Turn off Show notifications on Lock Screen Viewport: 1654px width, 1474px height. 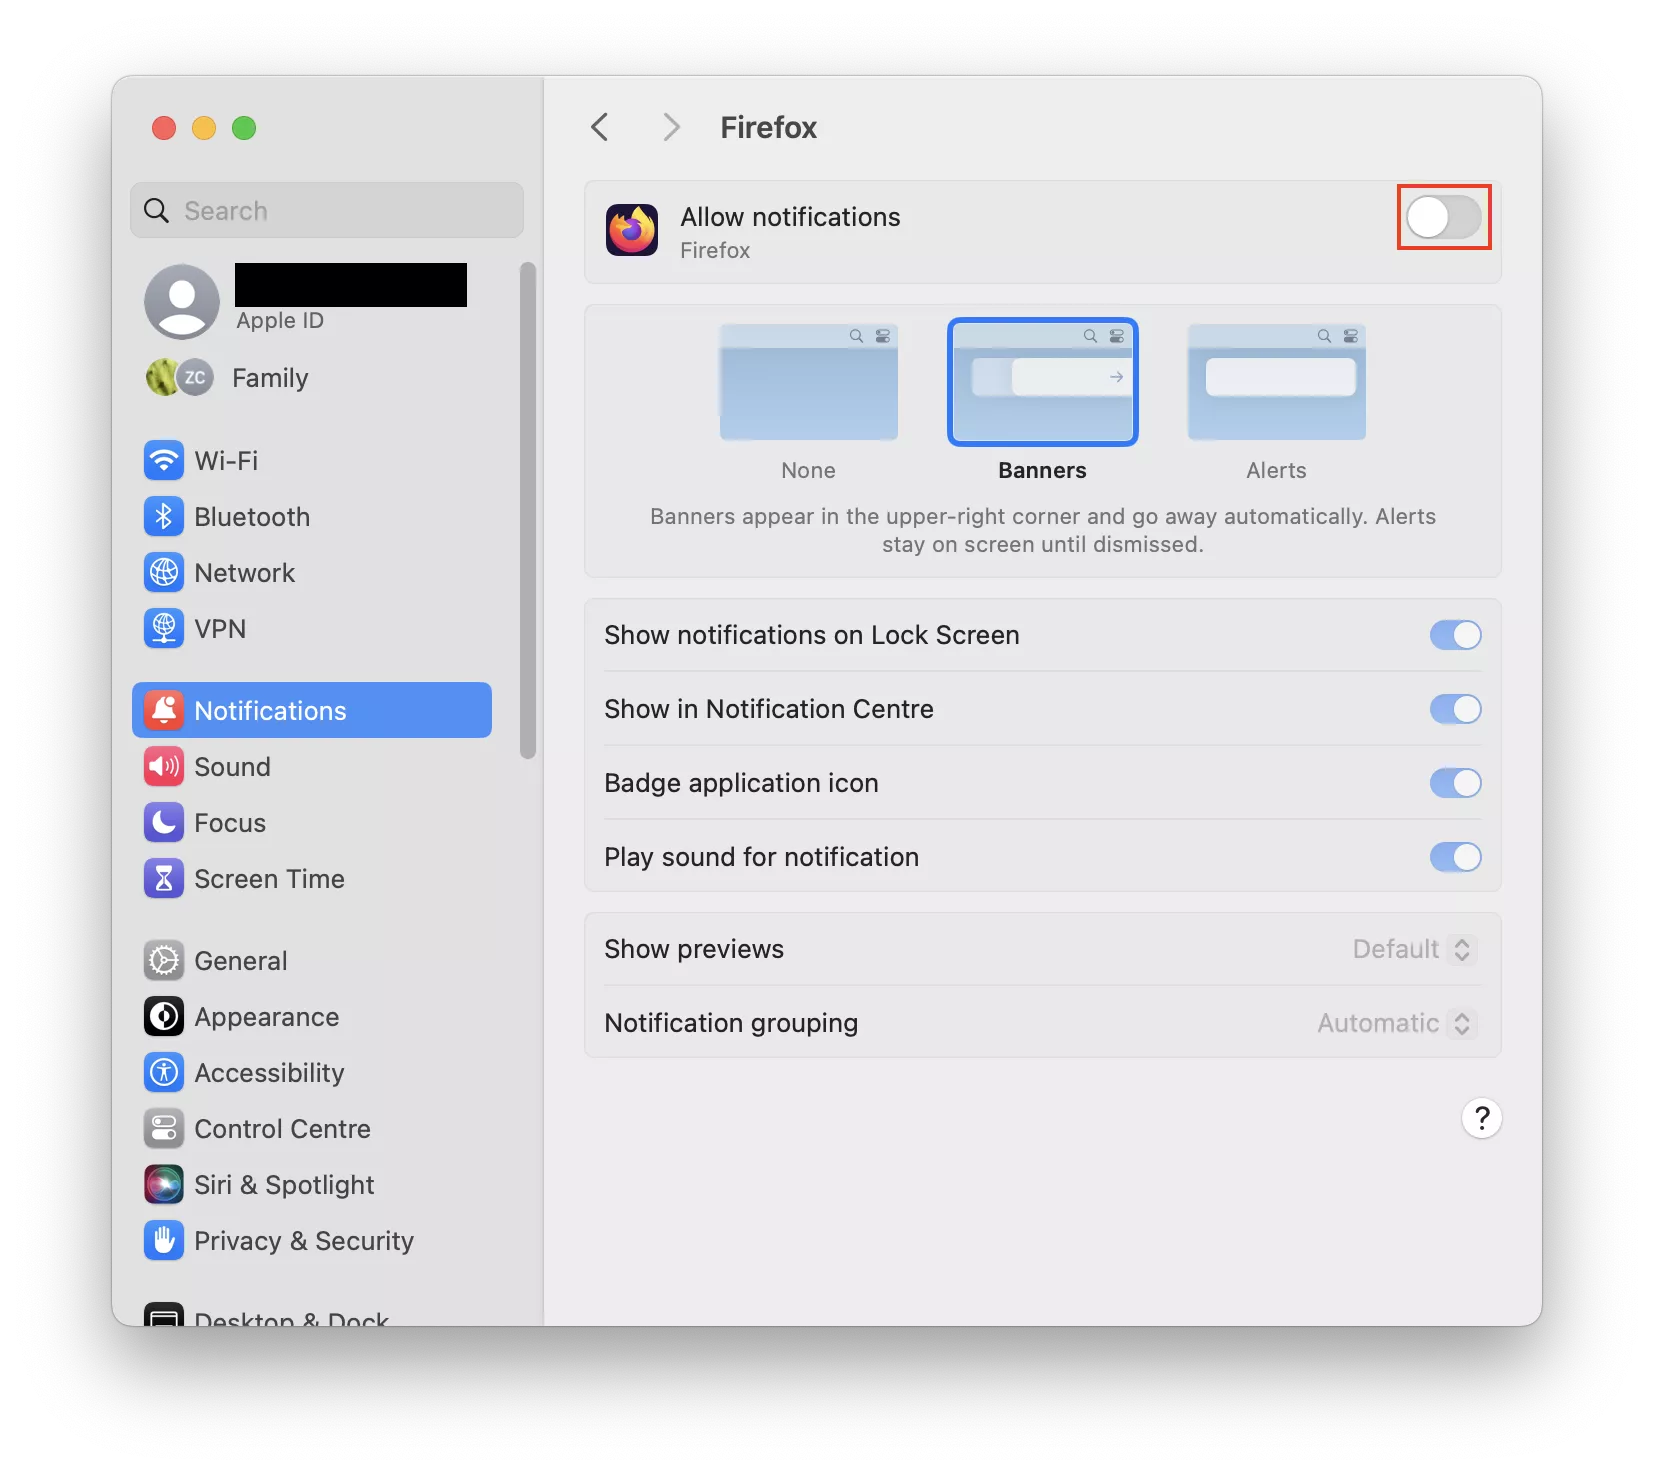pyautogui.click(x=1455, y=635)
